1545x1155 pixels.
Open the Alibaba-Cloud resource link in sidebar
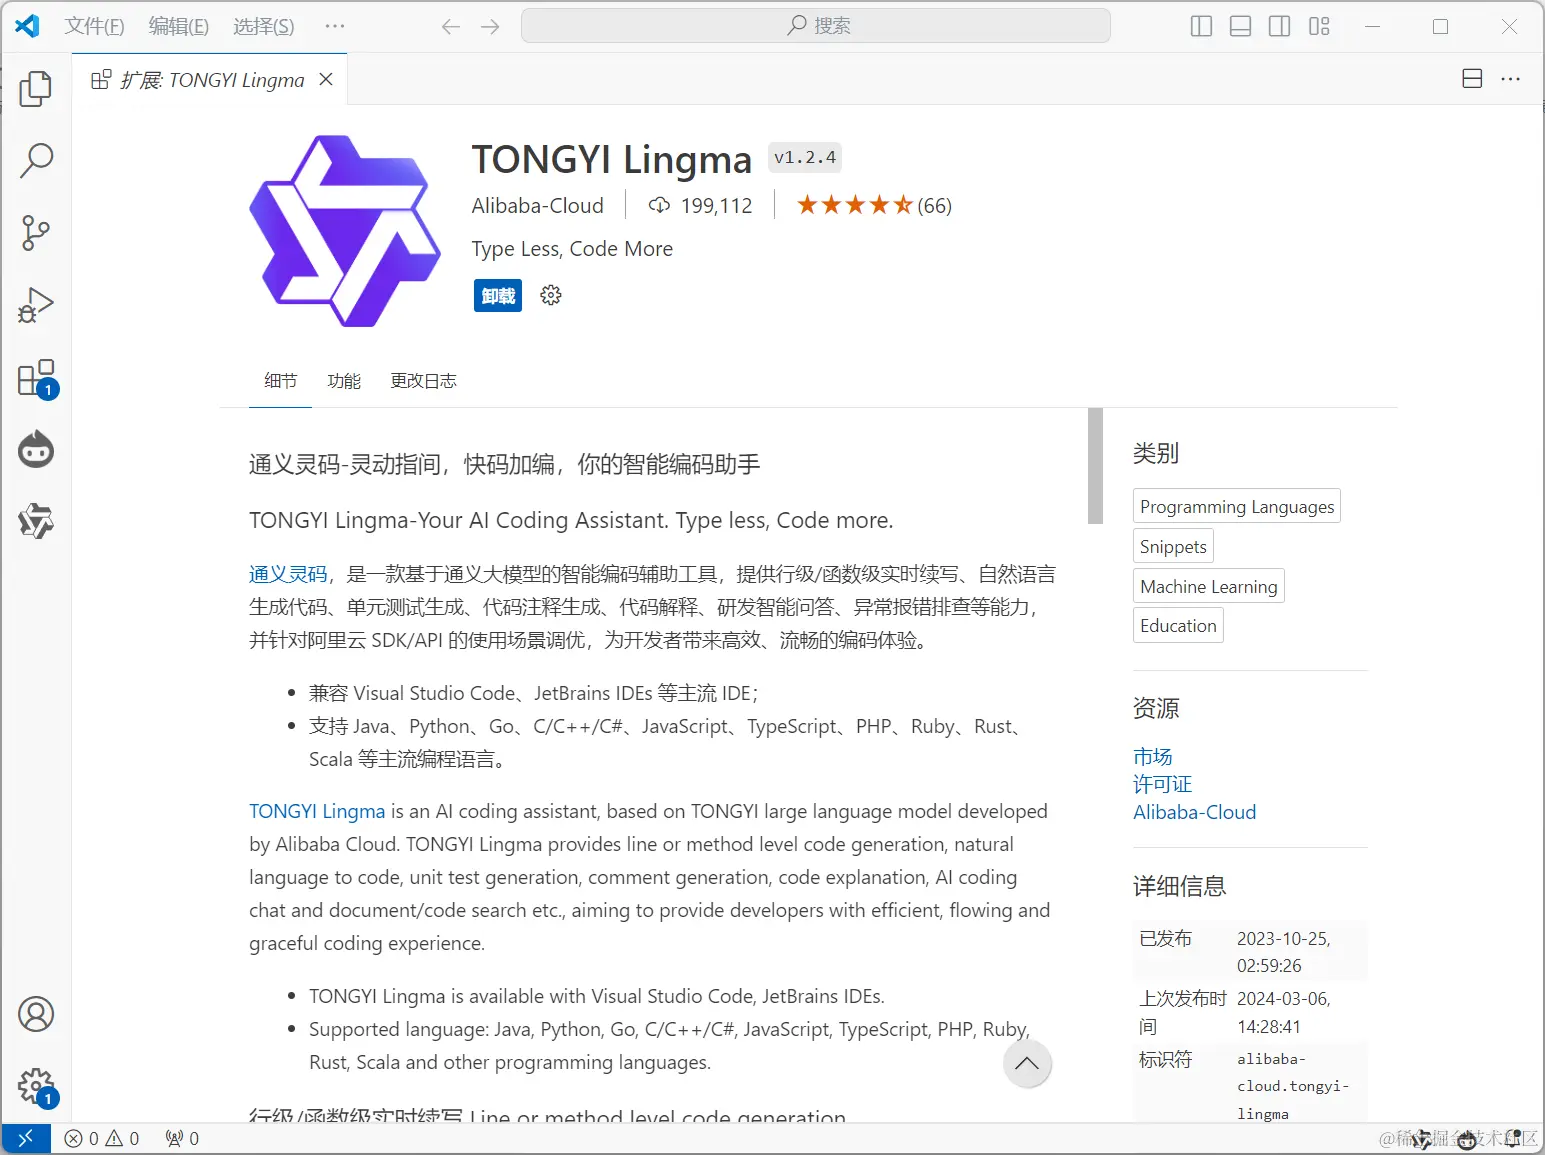tap(1194, 812)
